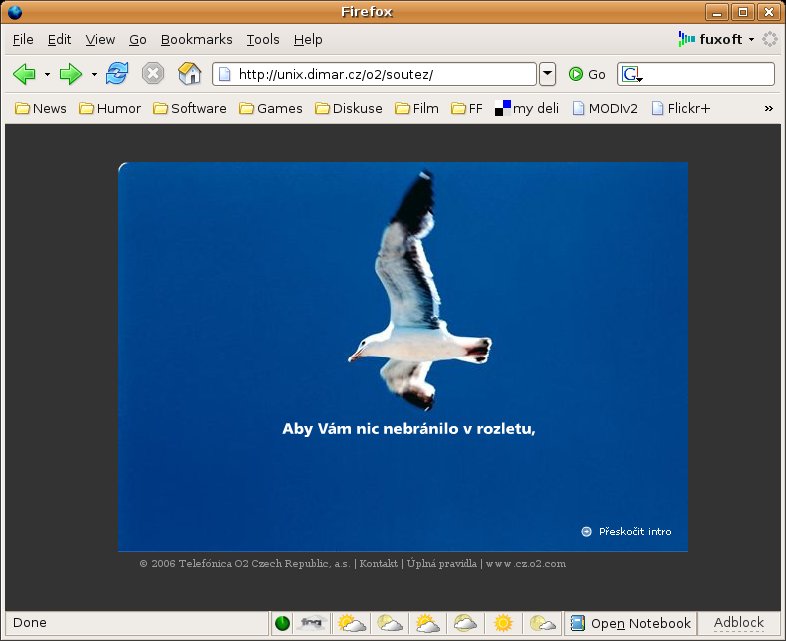Maximize the Firefox window
This screenshot has width=786, height=641.
point(743,12)
